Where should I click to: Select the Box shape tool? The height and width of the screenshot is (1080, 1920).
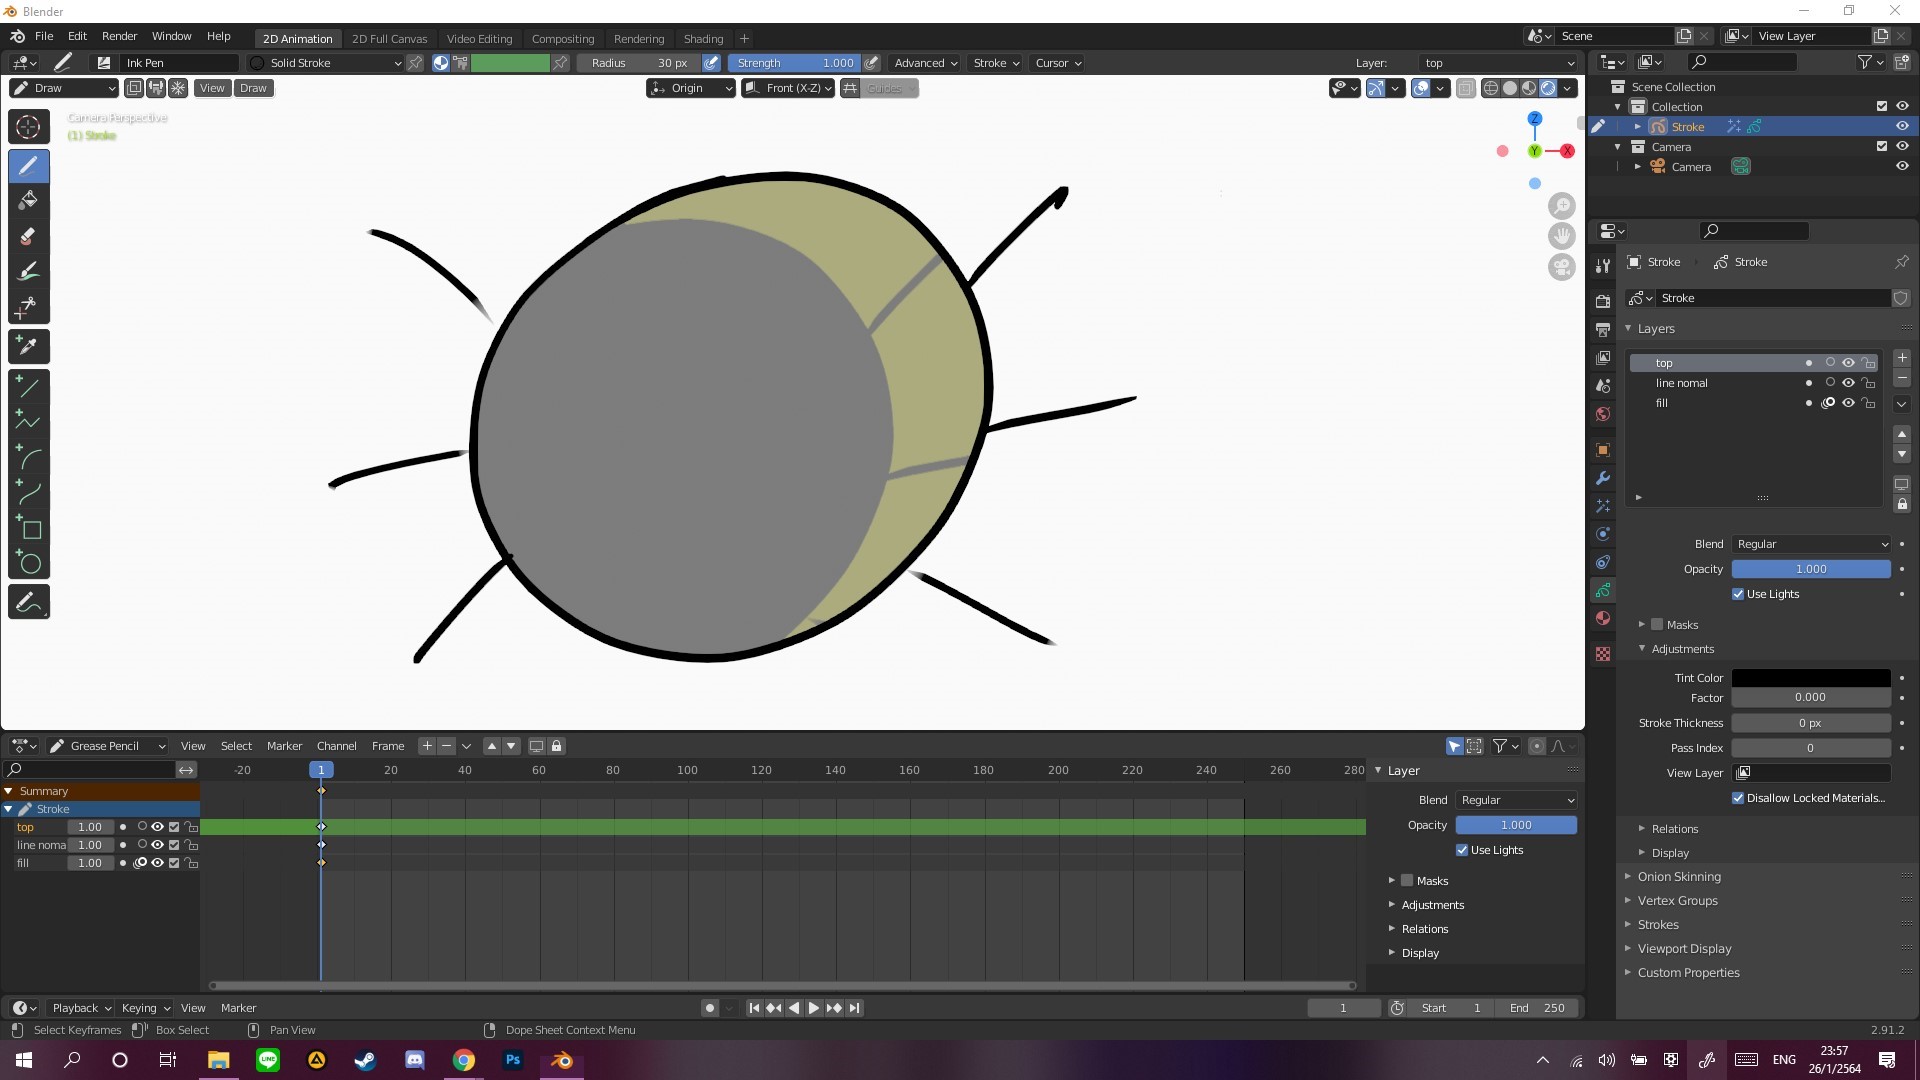pos(29,529)
